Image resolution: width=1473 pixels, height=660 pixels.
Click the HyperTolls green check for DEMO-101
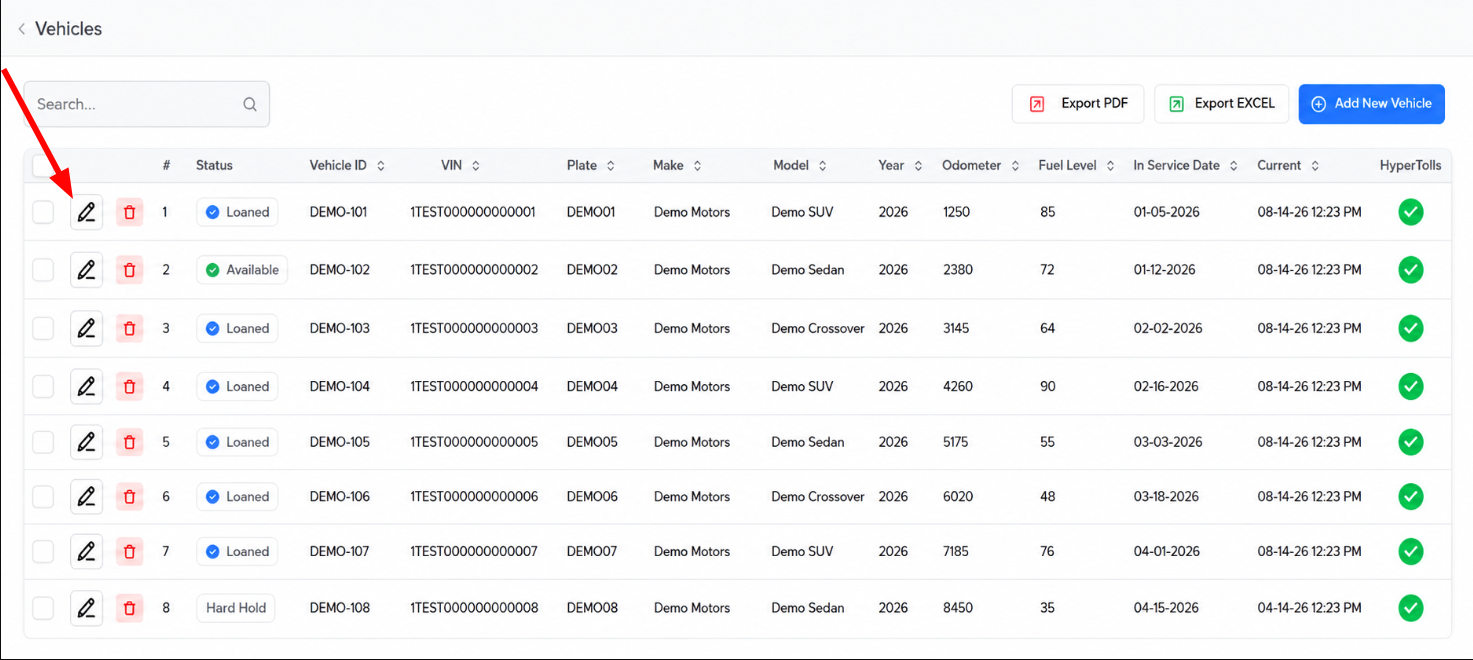coord(1411,212)
